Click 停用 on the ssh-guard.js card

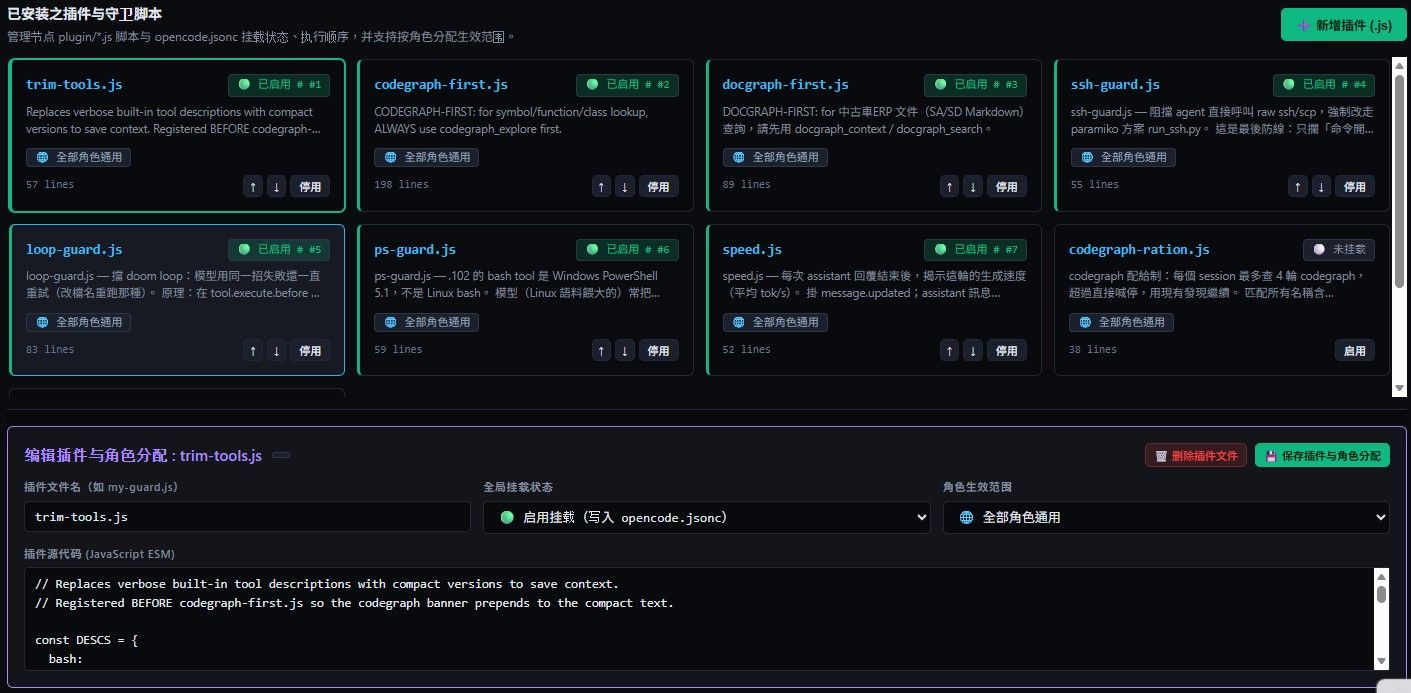1355,186
